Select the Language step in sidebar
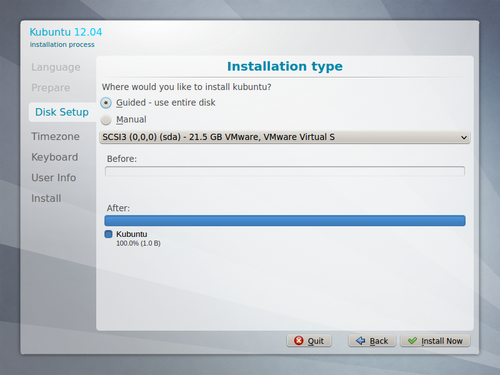500x375 pixels. coord(56,67)
